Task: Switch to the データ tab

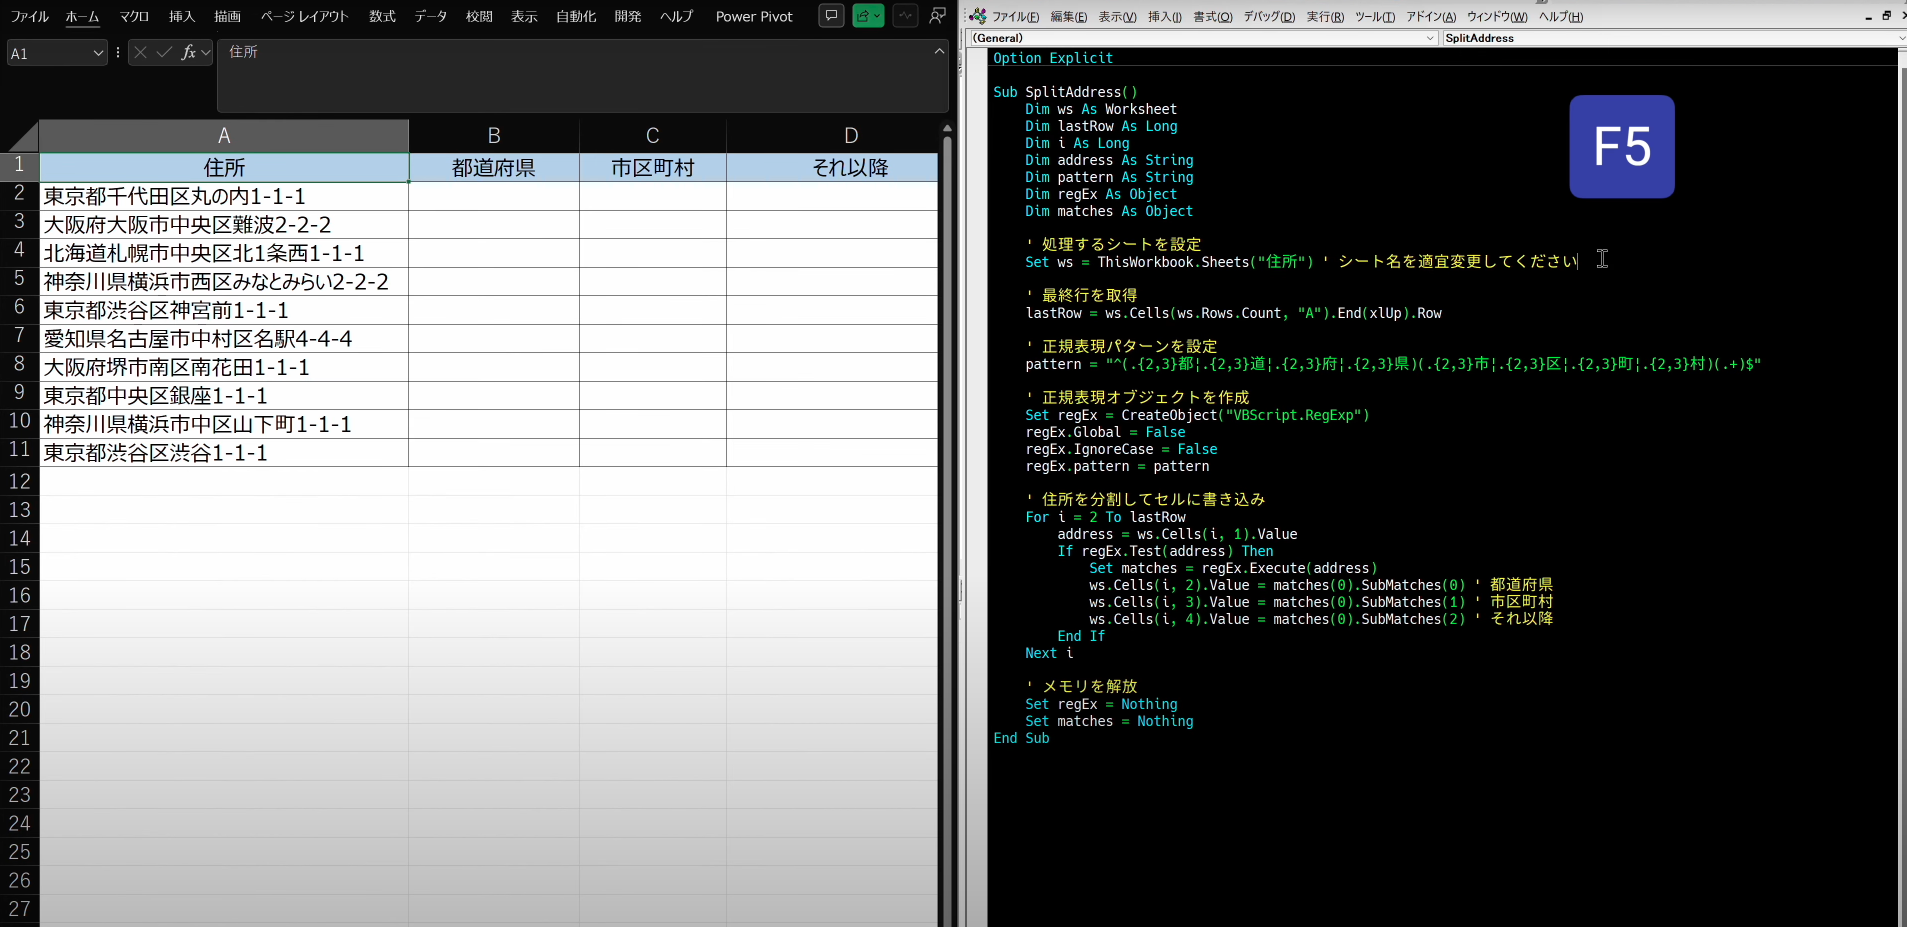Action: click(x=430, y=16)
